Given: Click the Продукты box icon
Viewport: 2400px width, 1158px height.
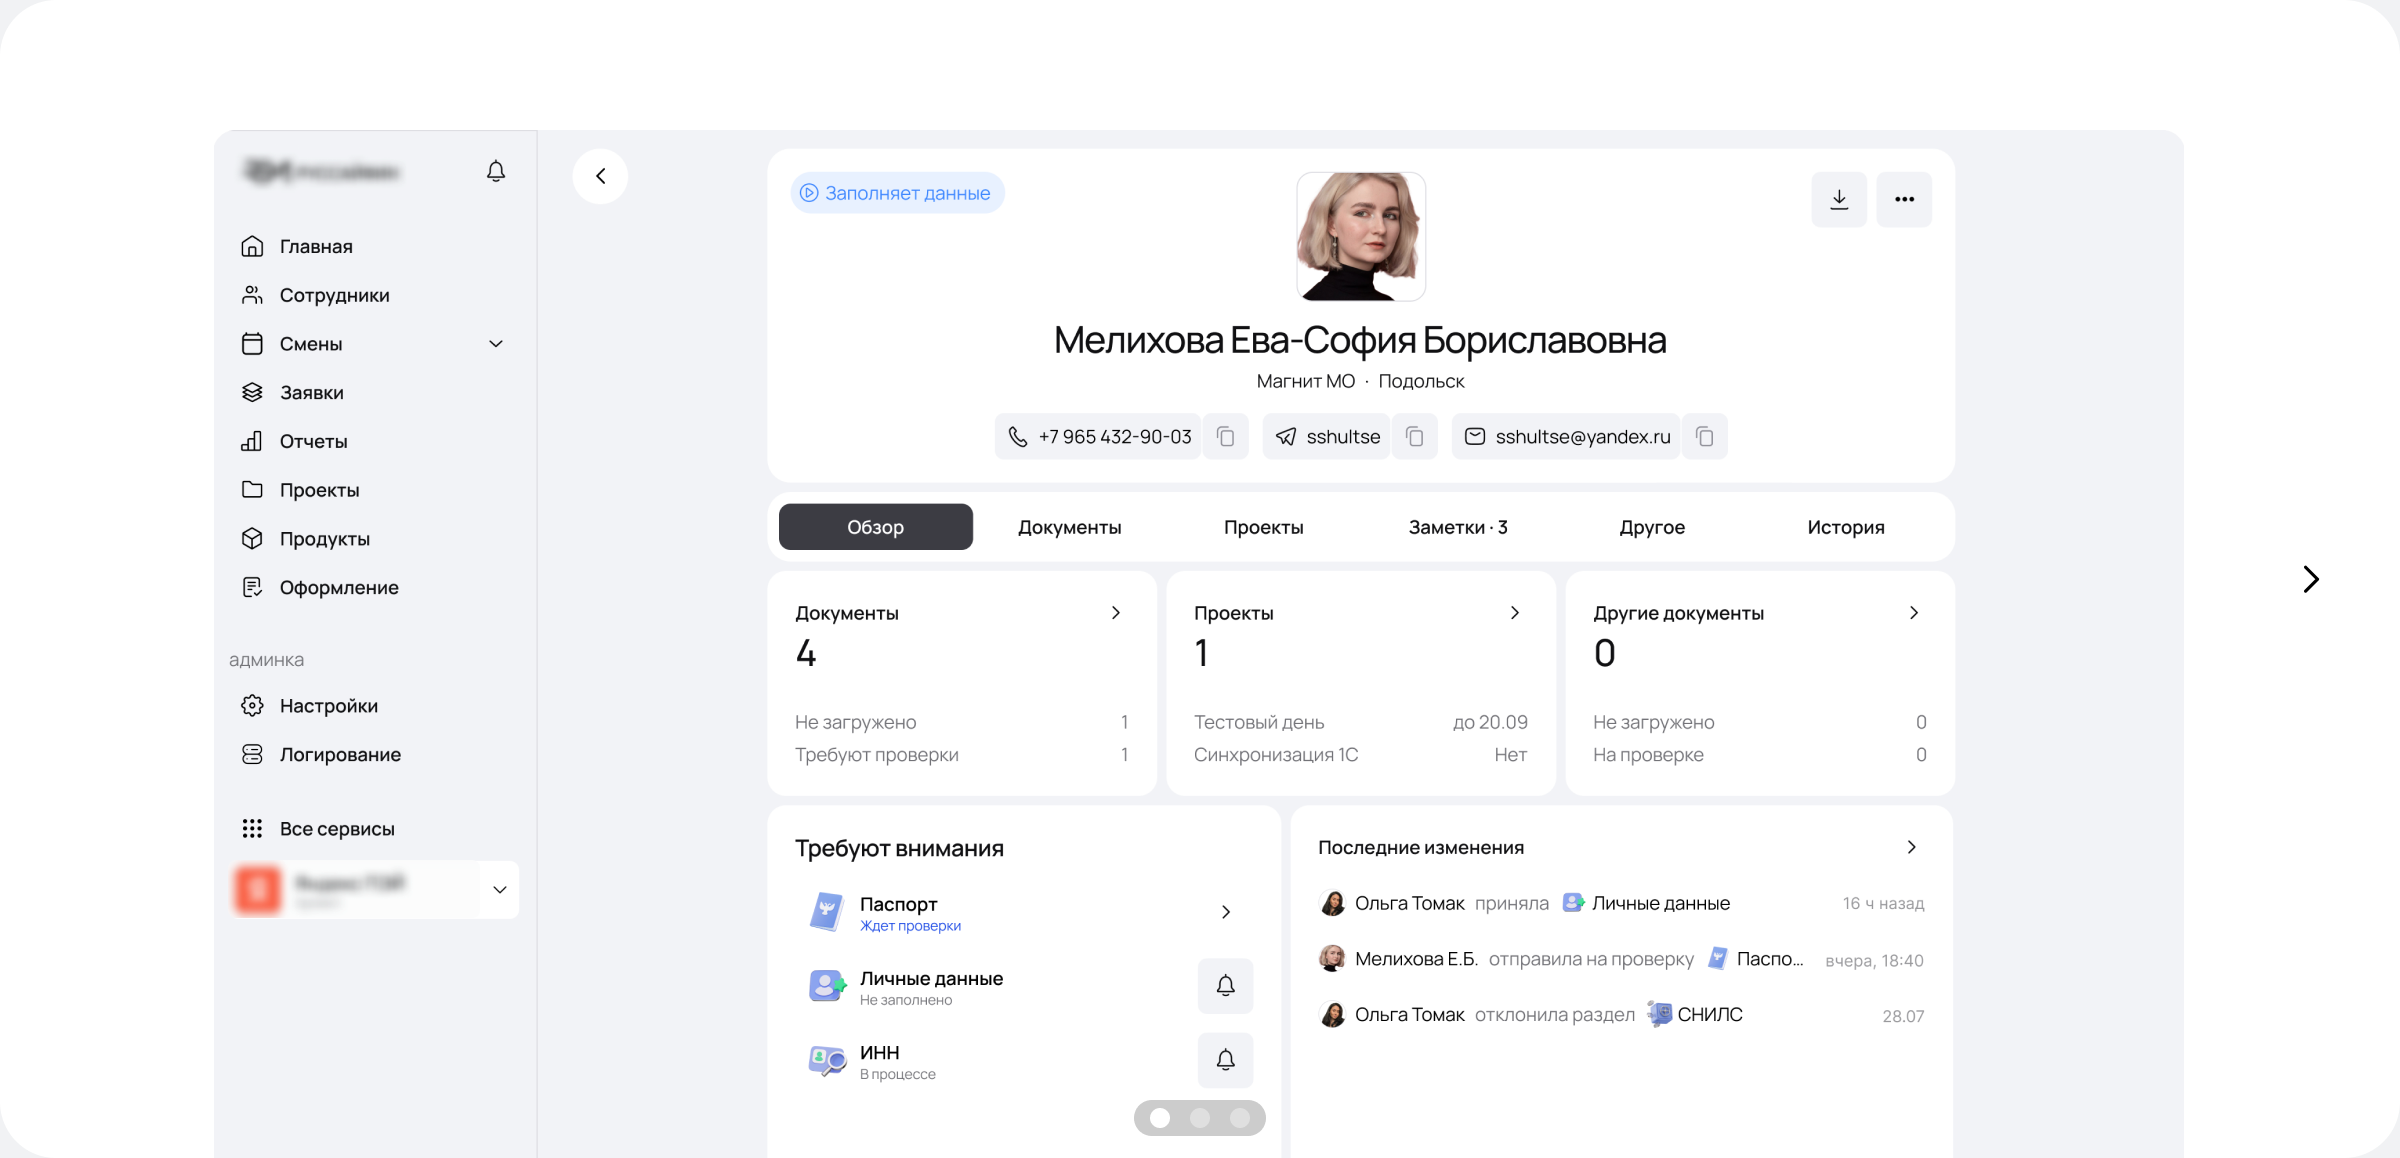Looking at the screenshot, I should 252,539.
